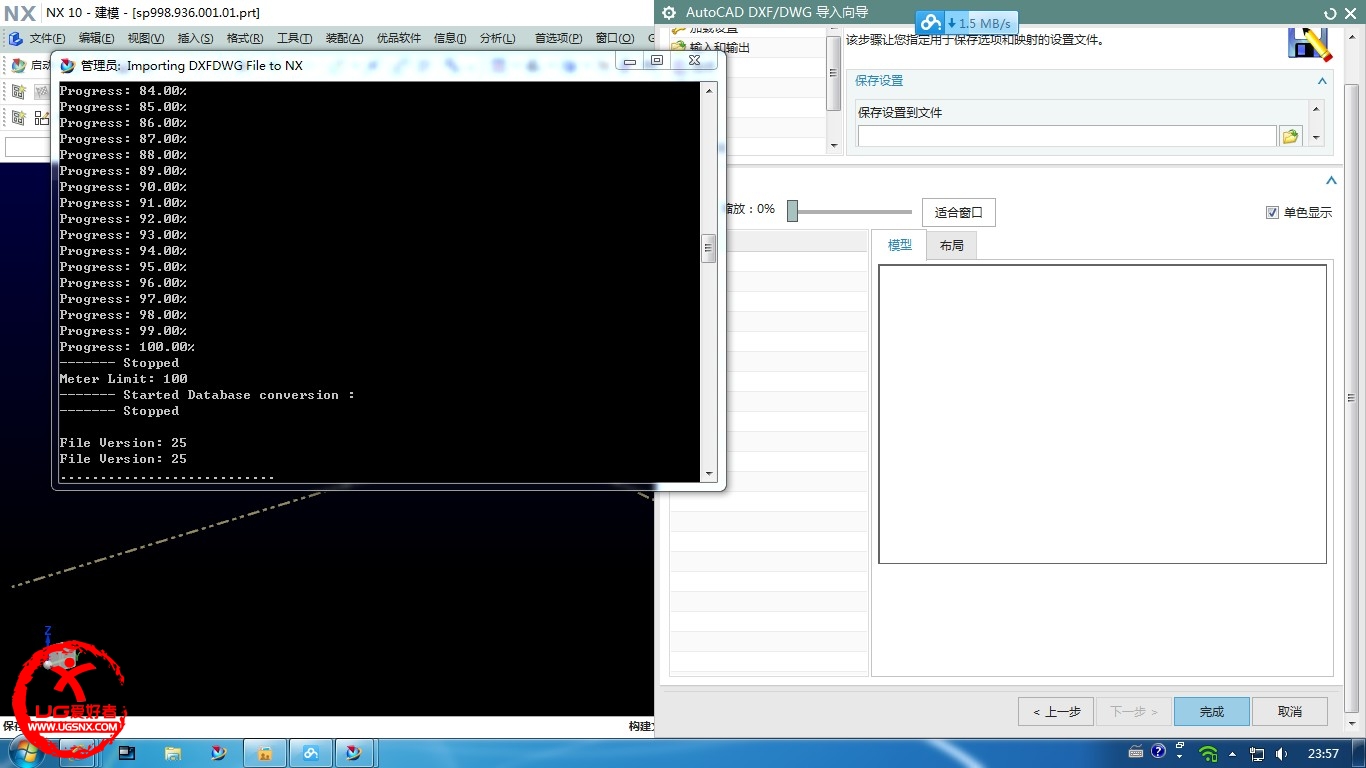Screen dimensions: 1366x768
Task: Click the NX taskbar icon next to Explorer
Action: [x=219, y=753]
